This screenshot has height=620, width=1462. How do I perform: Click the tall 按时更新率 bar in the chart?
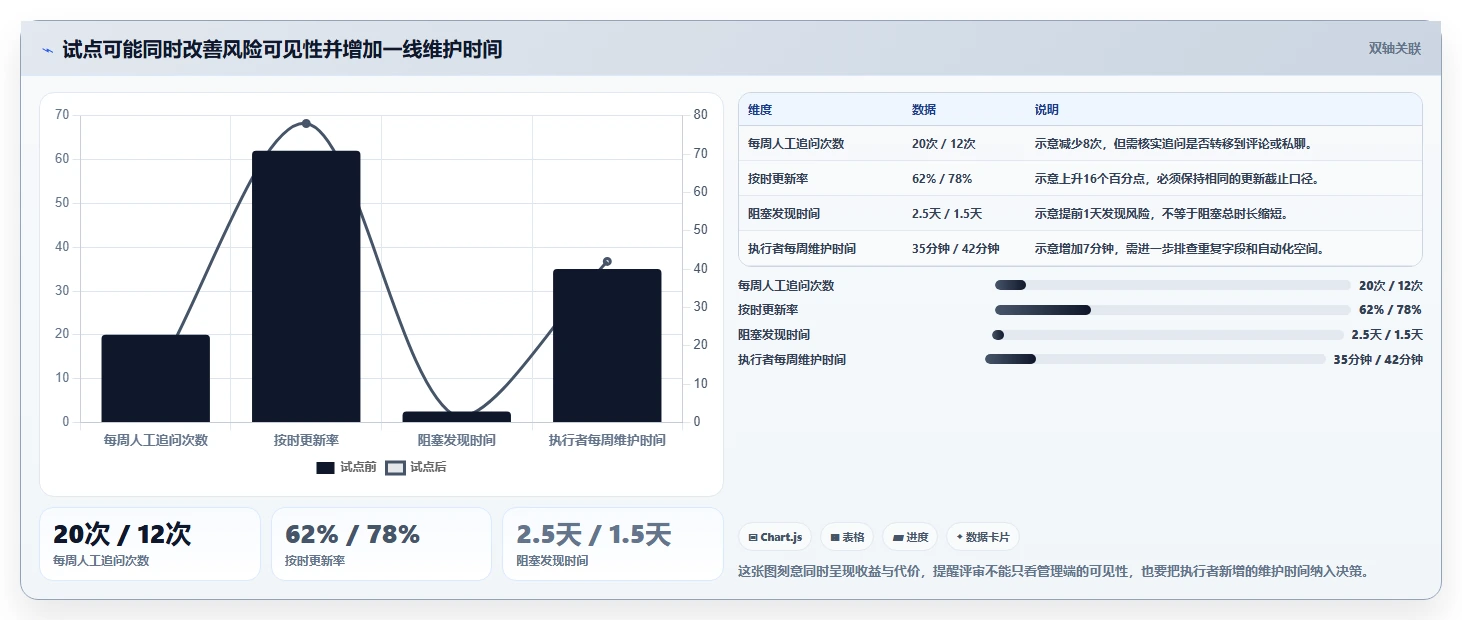pos(306,287)
